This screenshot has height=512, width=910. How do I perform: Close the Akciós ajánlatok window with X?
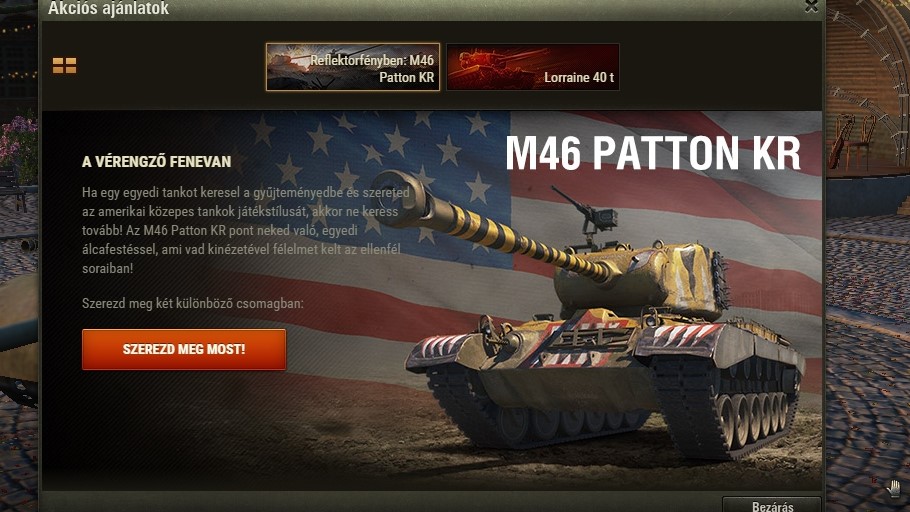click(x=811, y=6)
